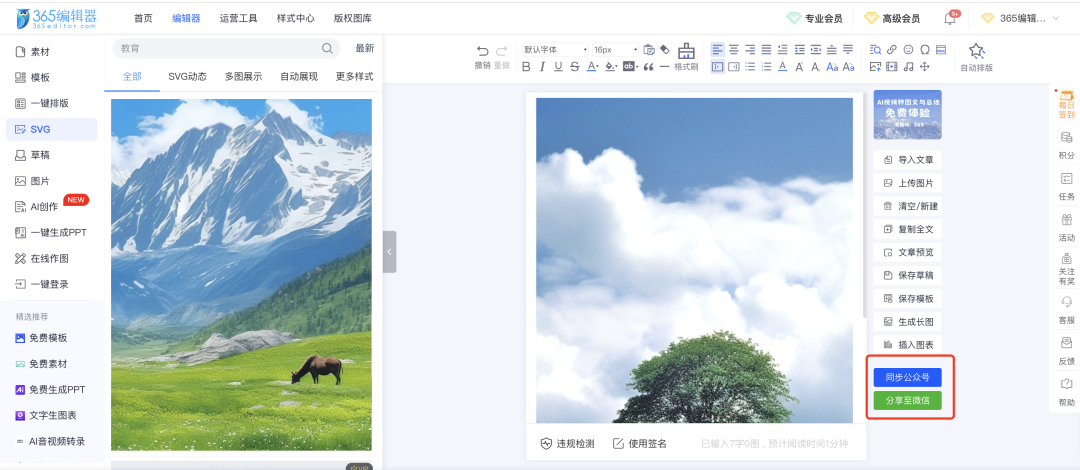Open the 活动 gift activity panel
The height and width of the screenshot is (470, 1080).
pyautogui.click(x=1066, y=227)
